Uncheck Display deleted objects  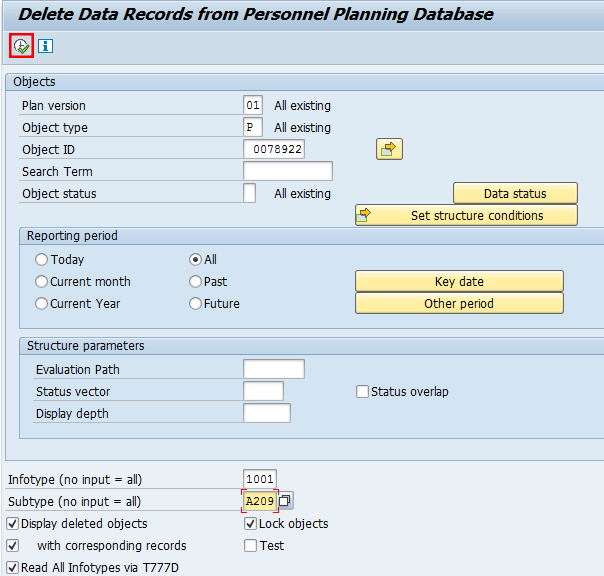tap(13, 524)
